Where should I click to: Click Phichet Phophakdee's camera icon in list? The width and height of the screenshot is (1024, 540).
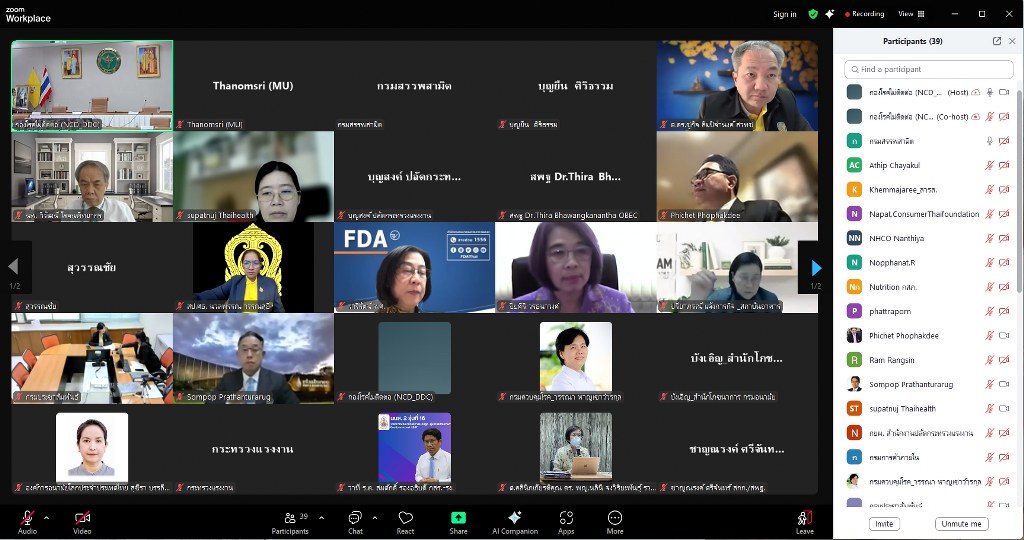pos(1004,336)
